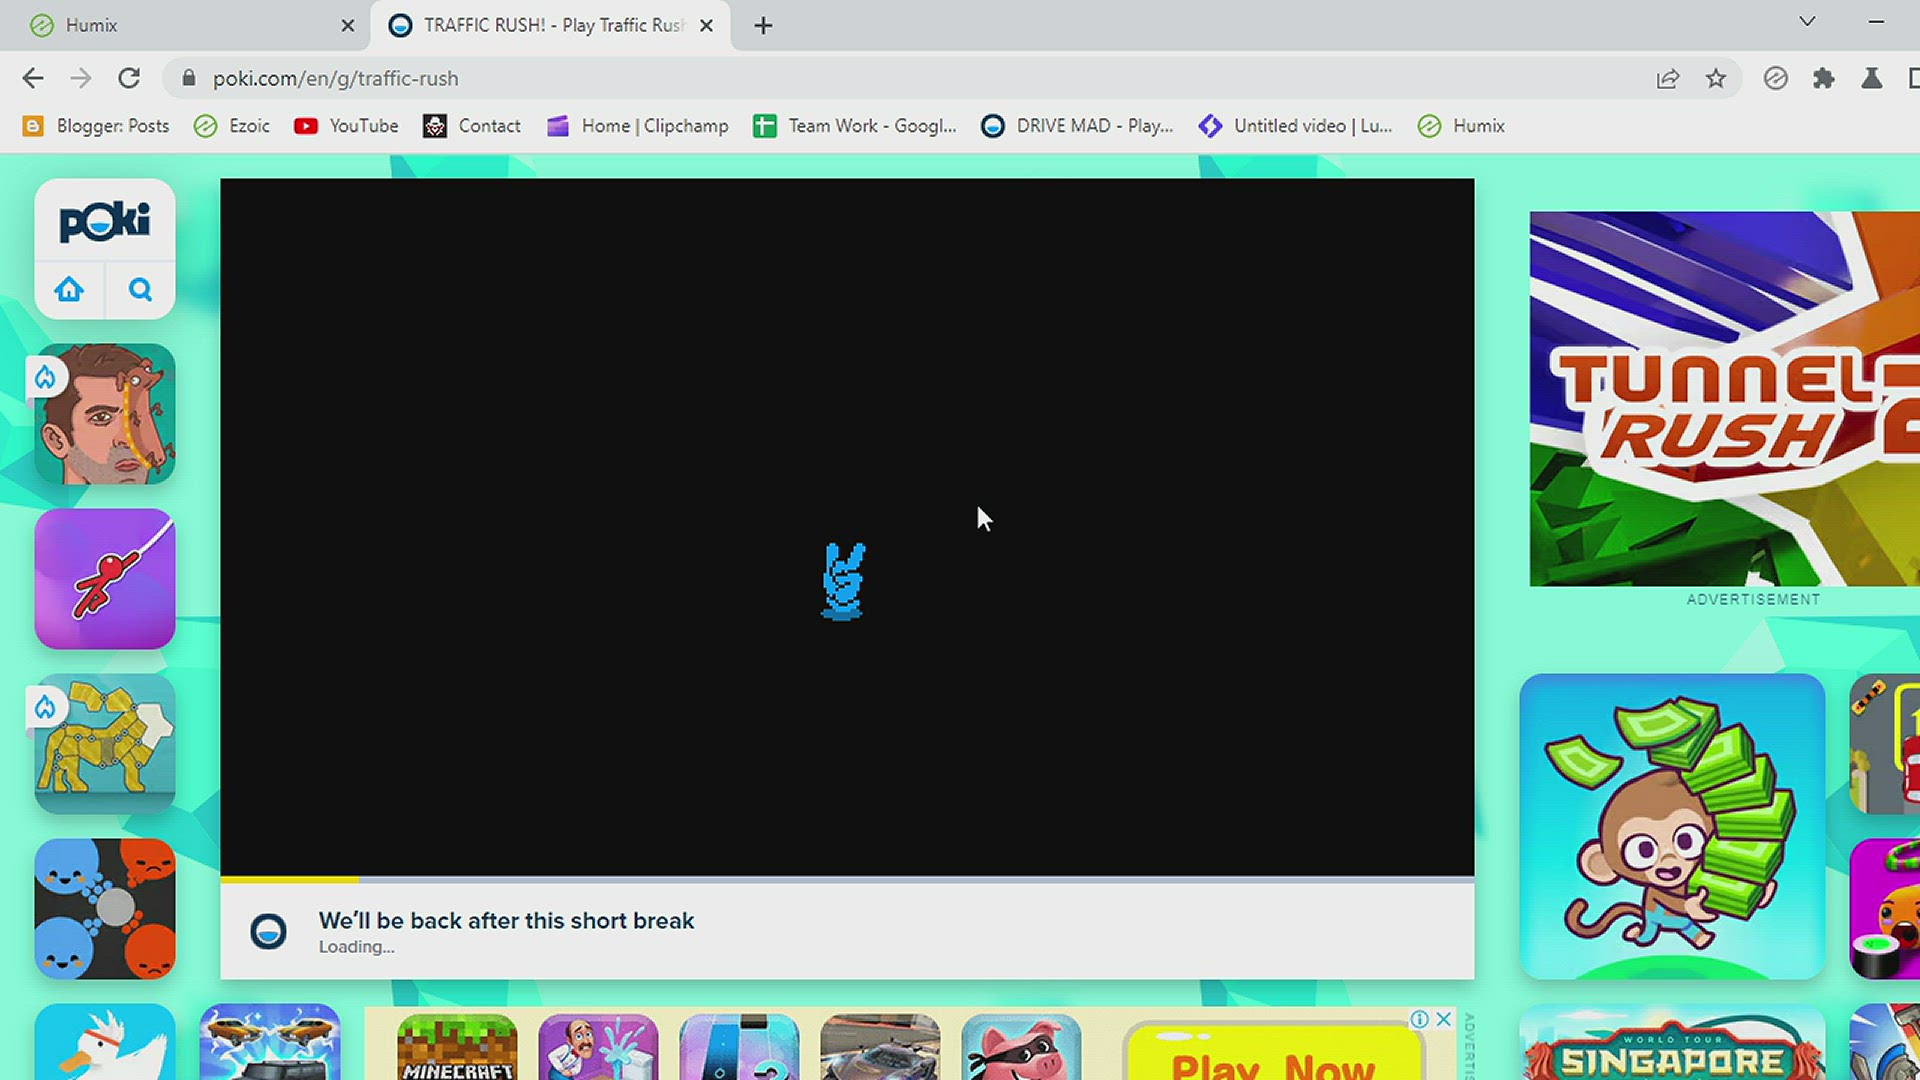The height and width of the screenshot is (1080, 1920).
Task: Click the Tunnel Rush advertisement image
Action: 1723,398
